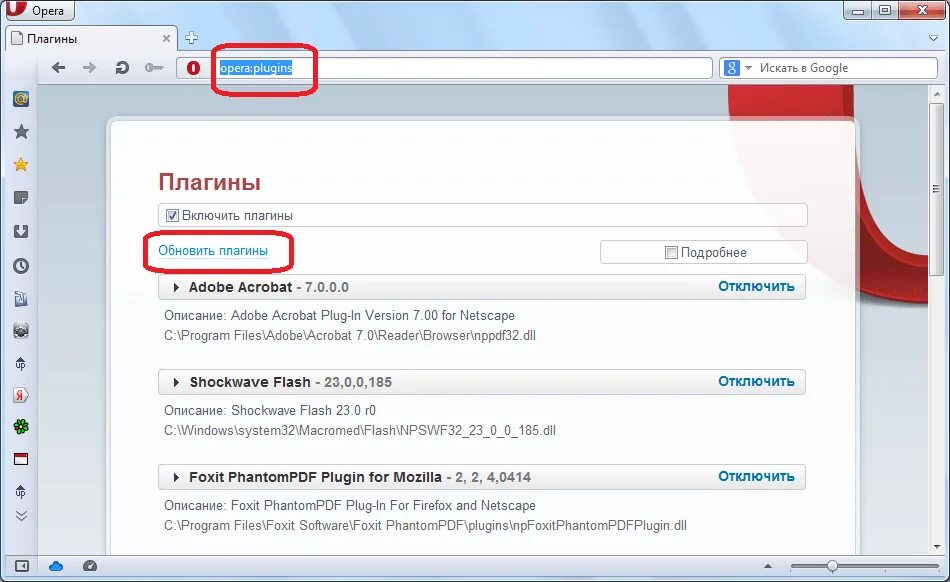The image size is (950, 582).
Task: Click the Opera Link cloud icon
Action: coord(56,566)
